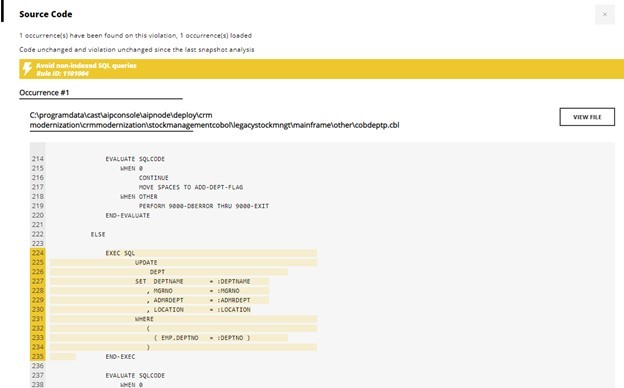Close the Source Code panel
Screen dimensions: 624x388
point(605,14)
